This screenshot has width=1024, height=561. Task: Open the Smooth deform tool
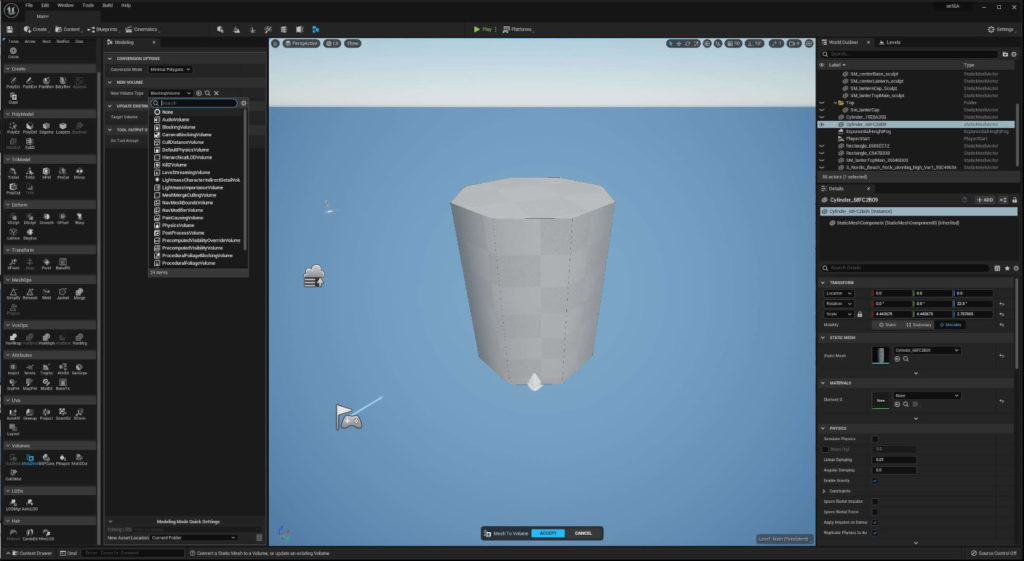pos(46,219)
